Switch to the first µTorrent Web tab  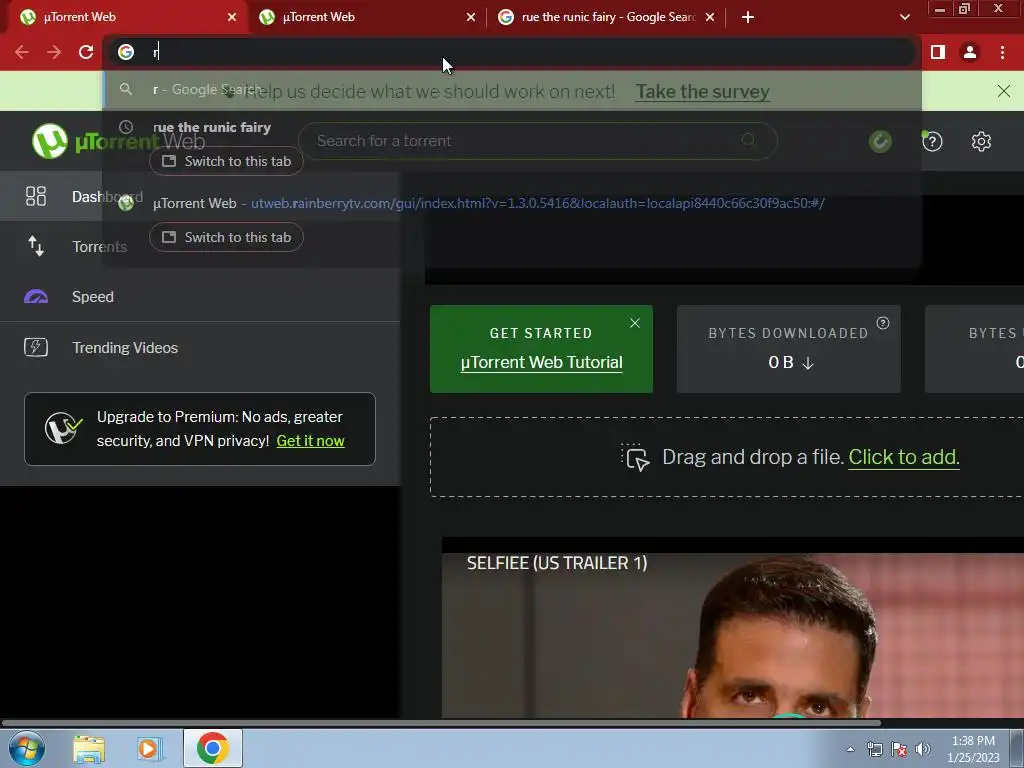tap(124, 17)
